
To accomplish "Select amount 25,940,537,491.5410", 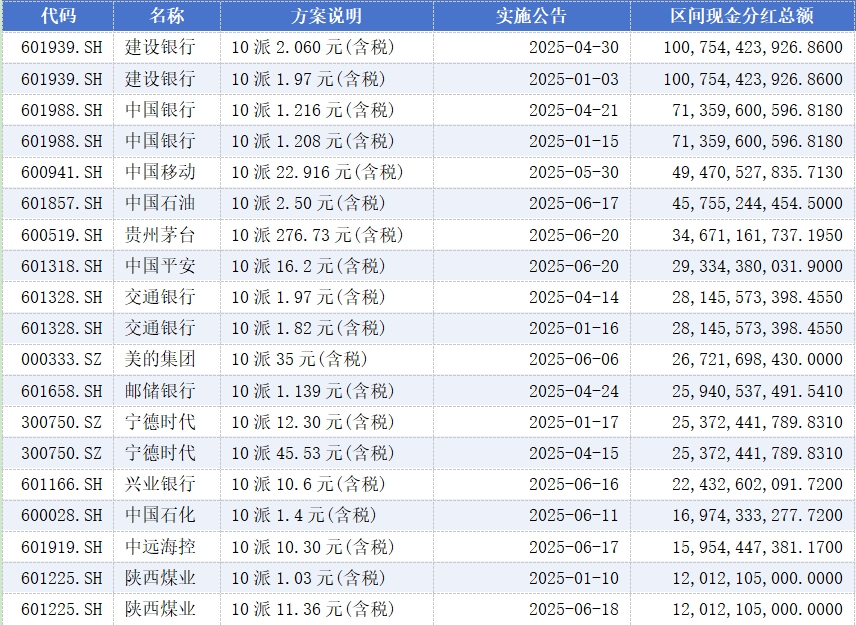I will tap(742, 391).
